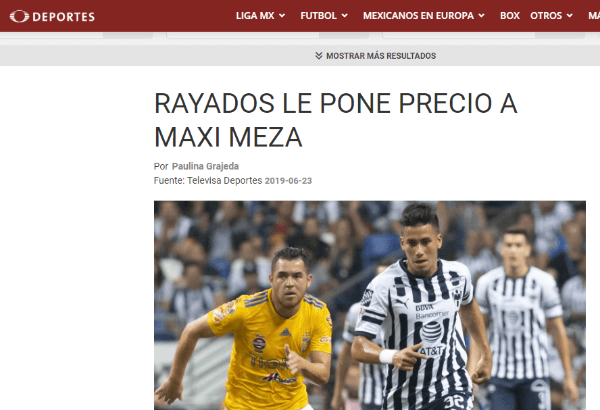Click the partially visible last header menu item
This screenshot has width=600, height=410.
click(x=594, y=16)
